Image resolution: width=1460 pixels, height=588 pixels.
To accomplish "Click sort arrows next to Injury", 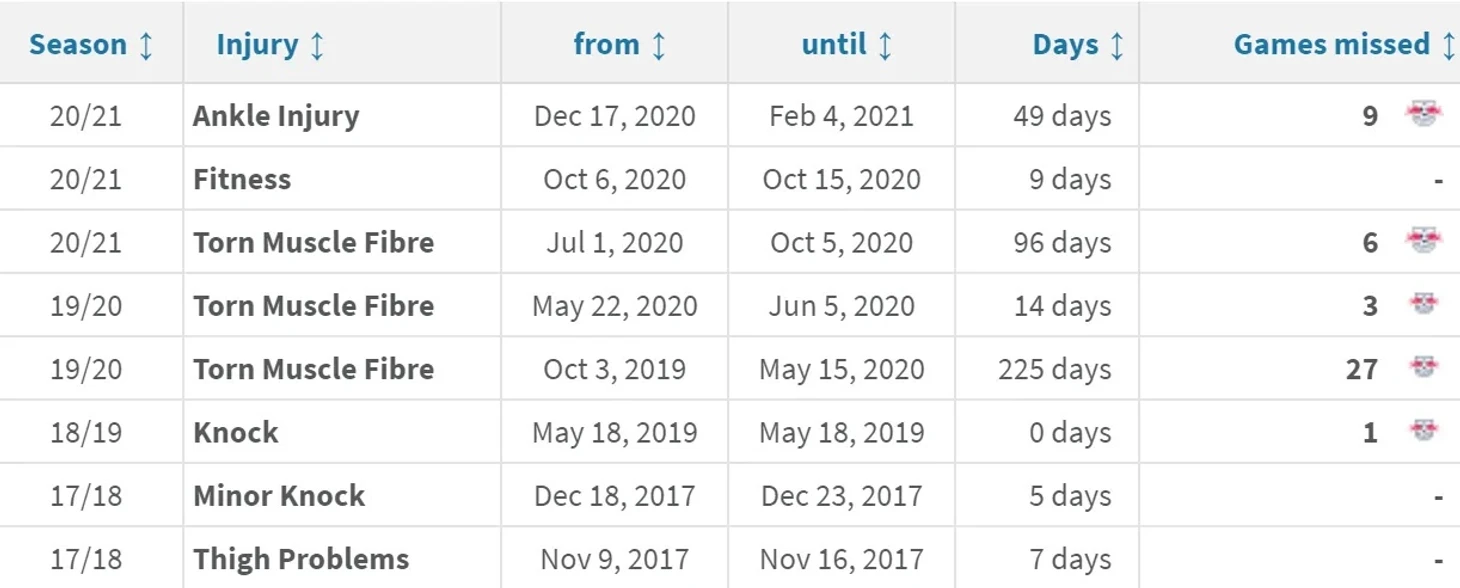I will (317, 45).
